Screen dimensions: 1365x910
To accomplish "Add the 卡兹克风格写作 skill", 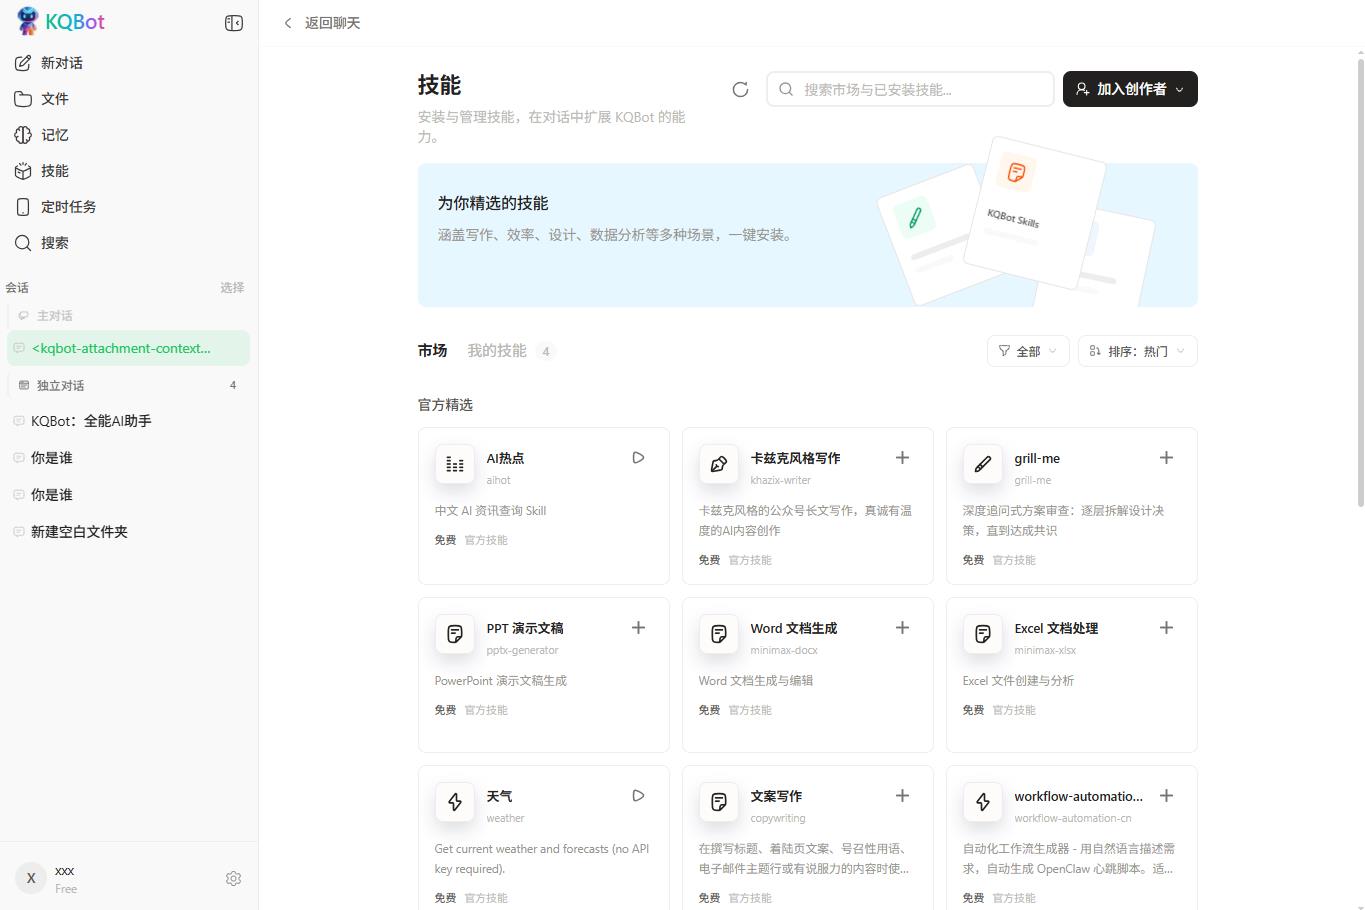I will 902,458.
